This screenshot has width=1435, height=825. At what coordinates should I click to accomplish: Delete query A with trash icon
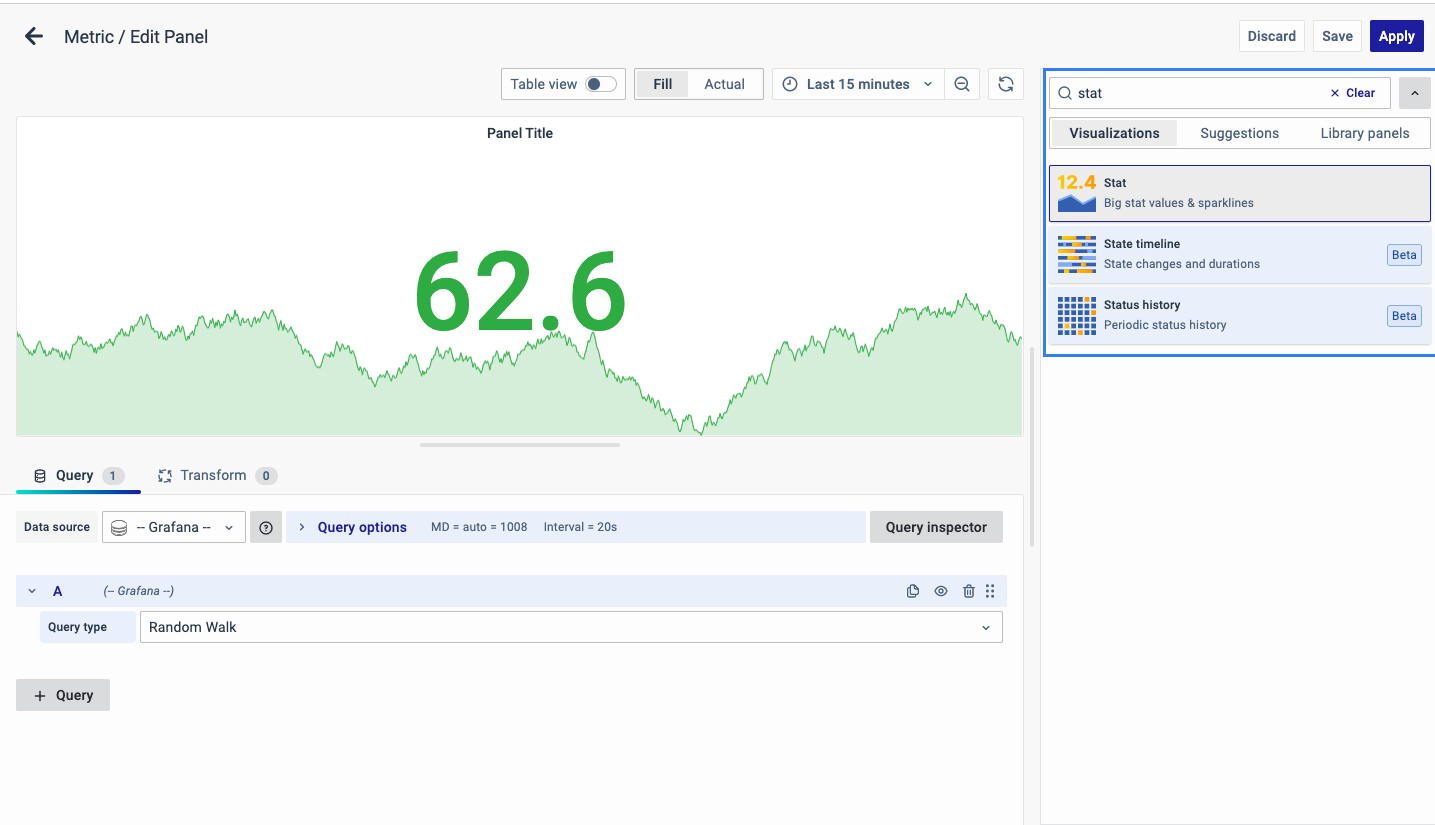968,591
